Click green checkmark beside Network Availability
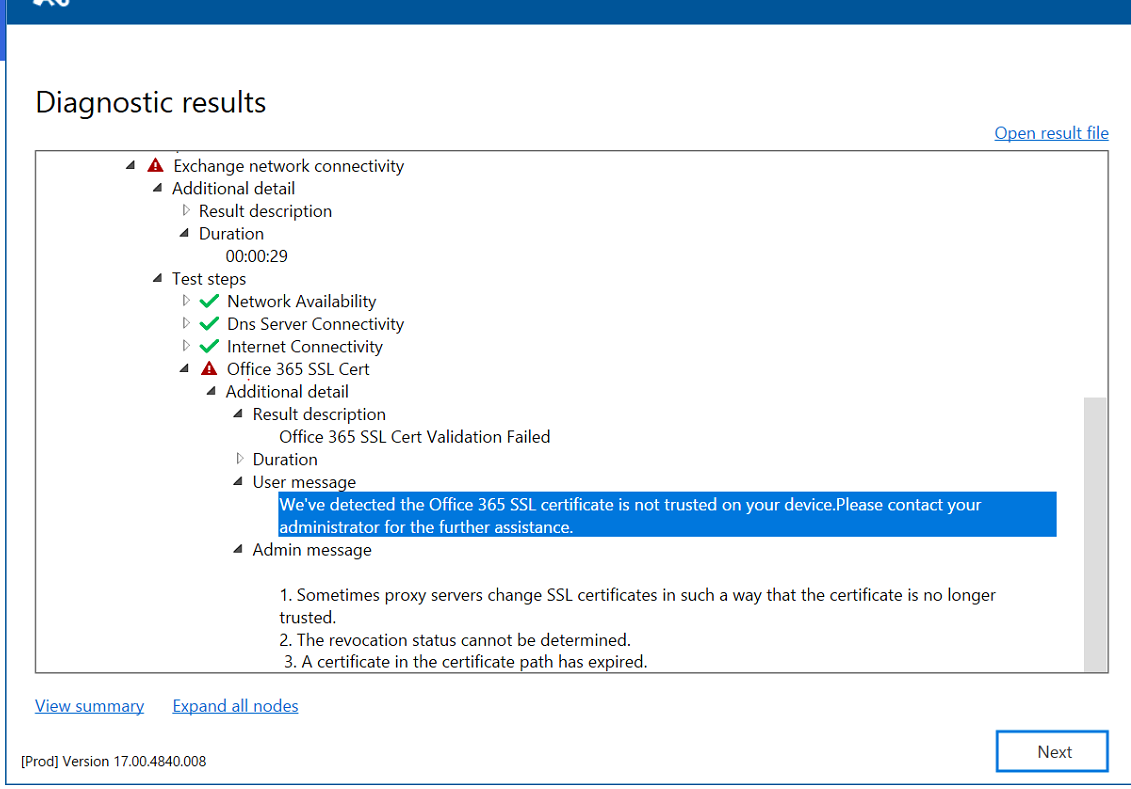 [209, 301]
